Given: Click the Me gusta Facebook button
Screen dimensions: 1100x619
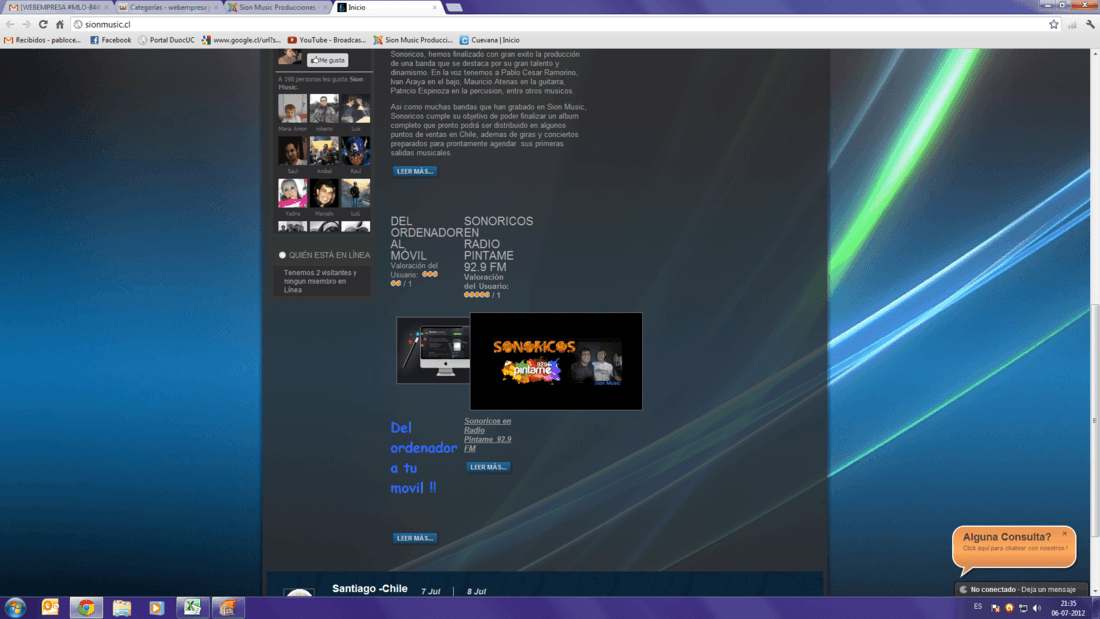Looking at the screenshot, I should click(328, 60).
